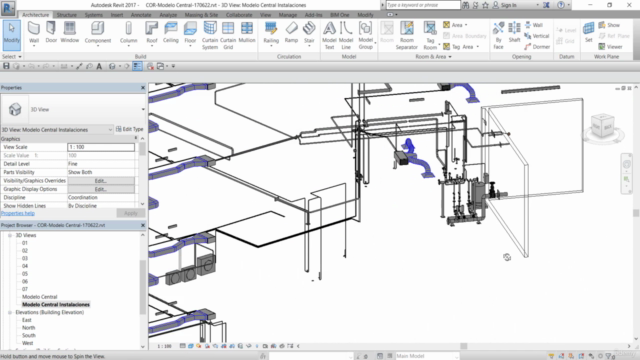Select the Modify tool

(11, 35)
